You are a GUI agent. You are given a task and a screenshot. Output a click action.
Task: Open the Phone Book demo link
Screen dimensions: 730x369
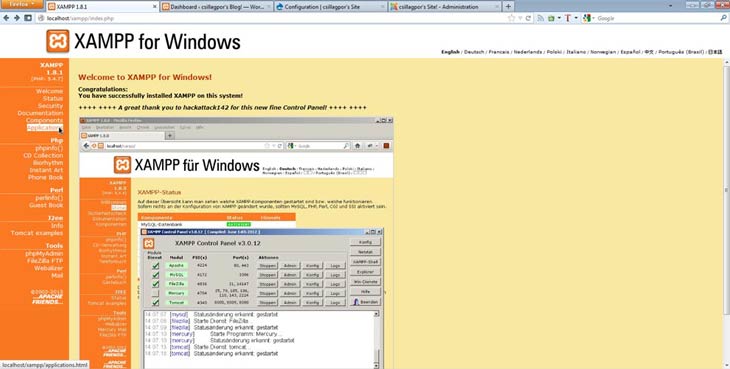point(46,177)
